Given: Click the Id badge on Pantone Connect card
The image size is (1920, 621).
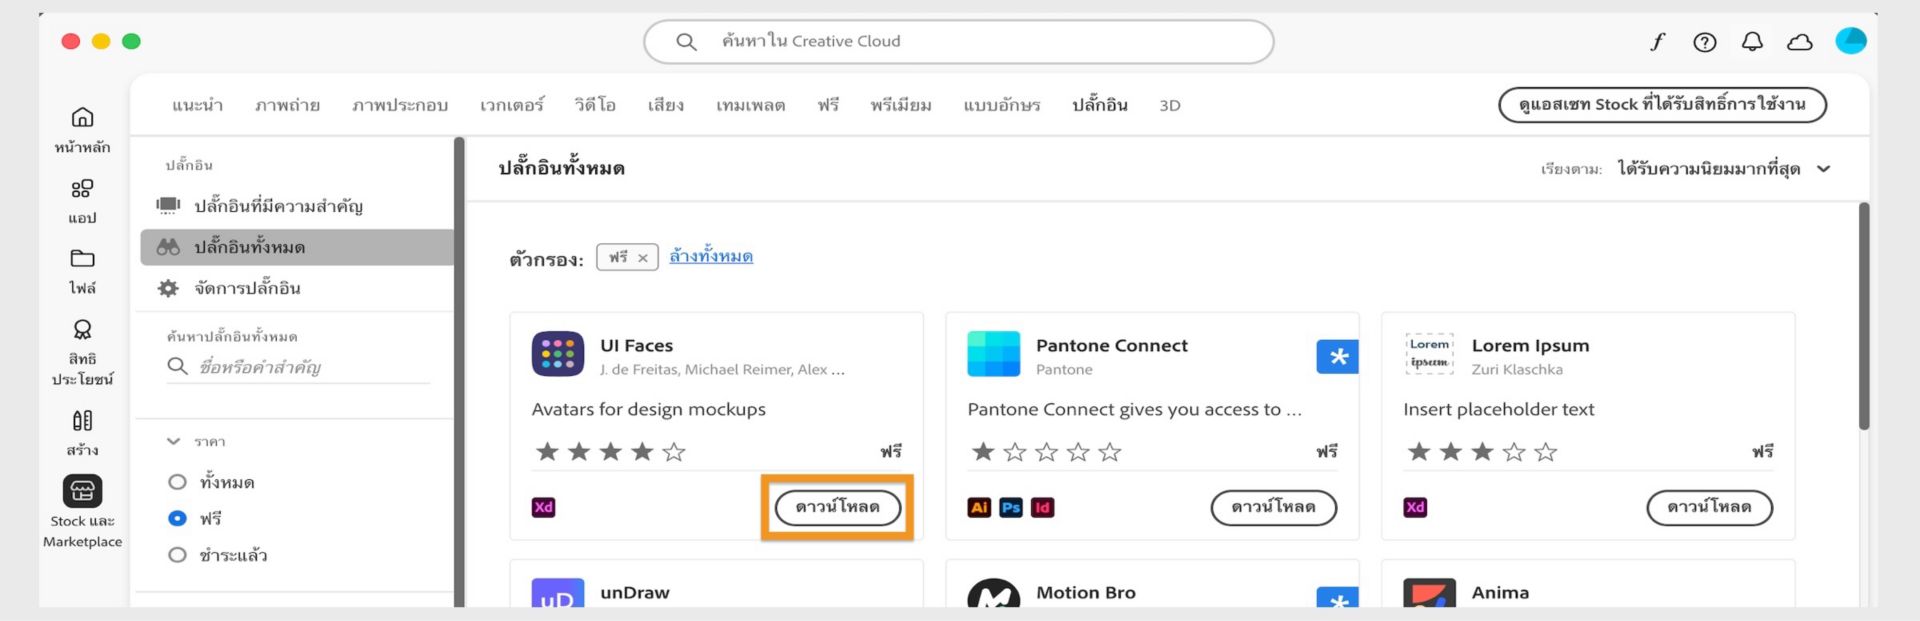Looking at the screenshot, I should tap(1042, 507).
